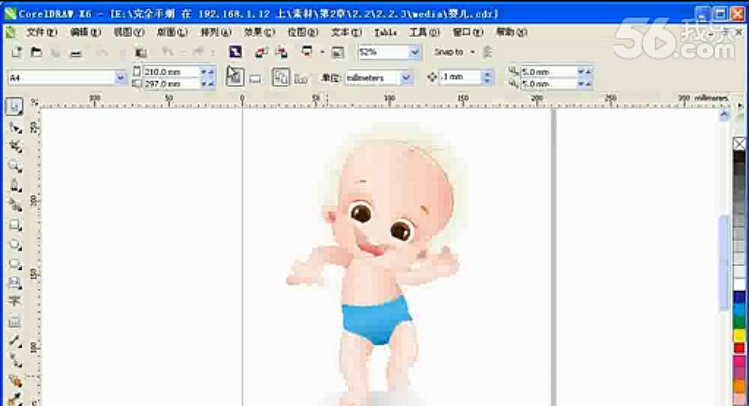This screenshot has height=406, width=749.
Task: Pick the black palette swatch
Action: coord(739,157)
